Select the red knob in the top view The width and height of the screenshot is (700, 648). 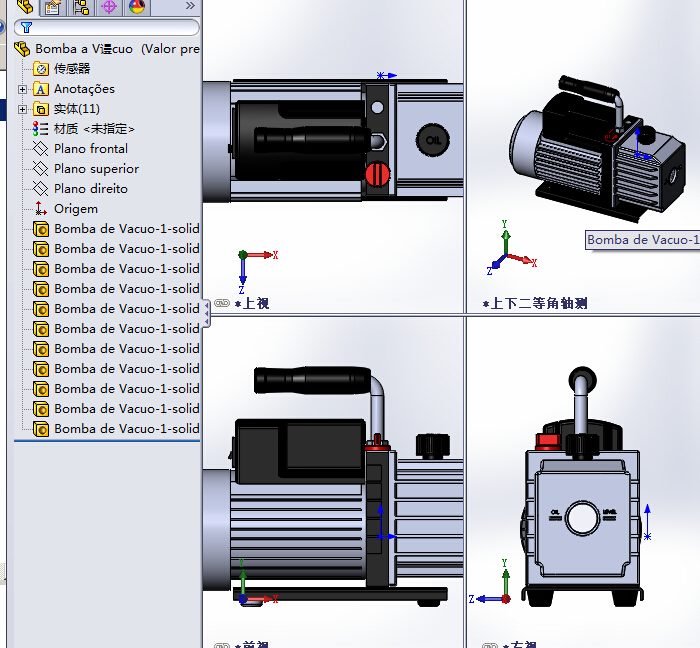378,174
